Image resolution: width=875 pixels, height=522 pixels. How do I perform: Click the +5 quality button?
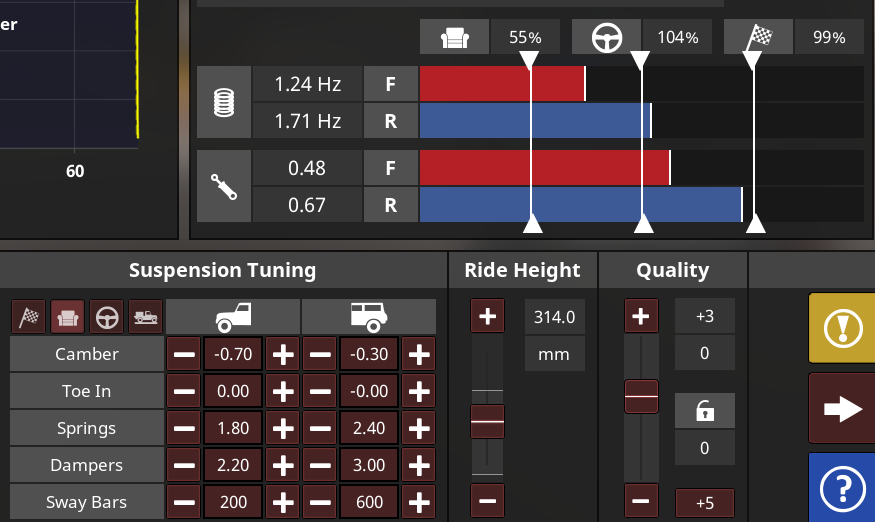(x=705, y=502)
